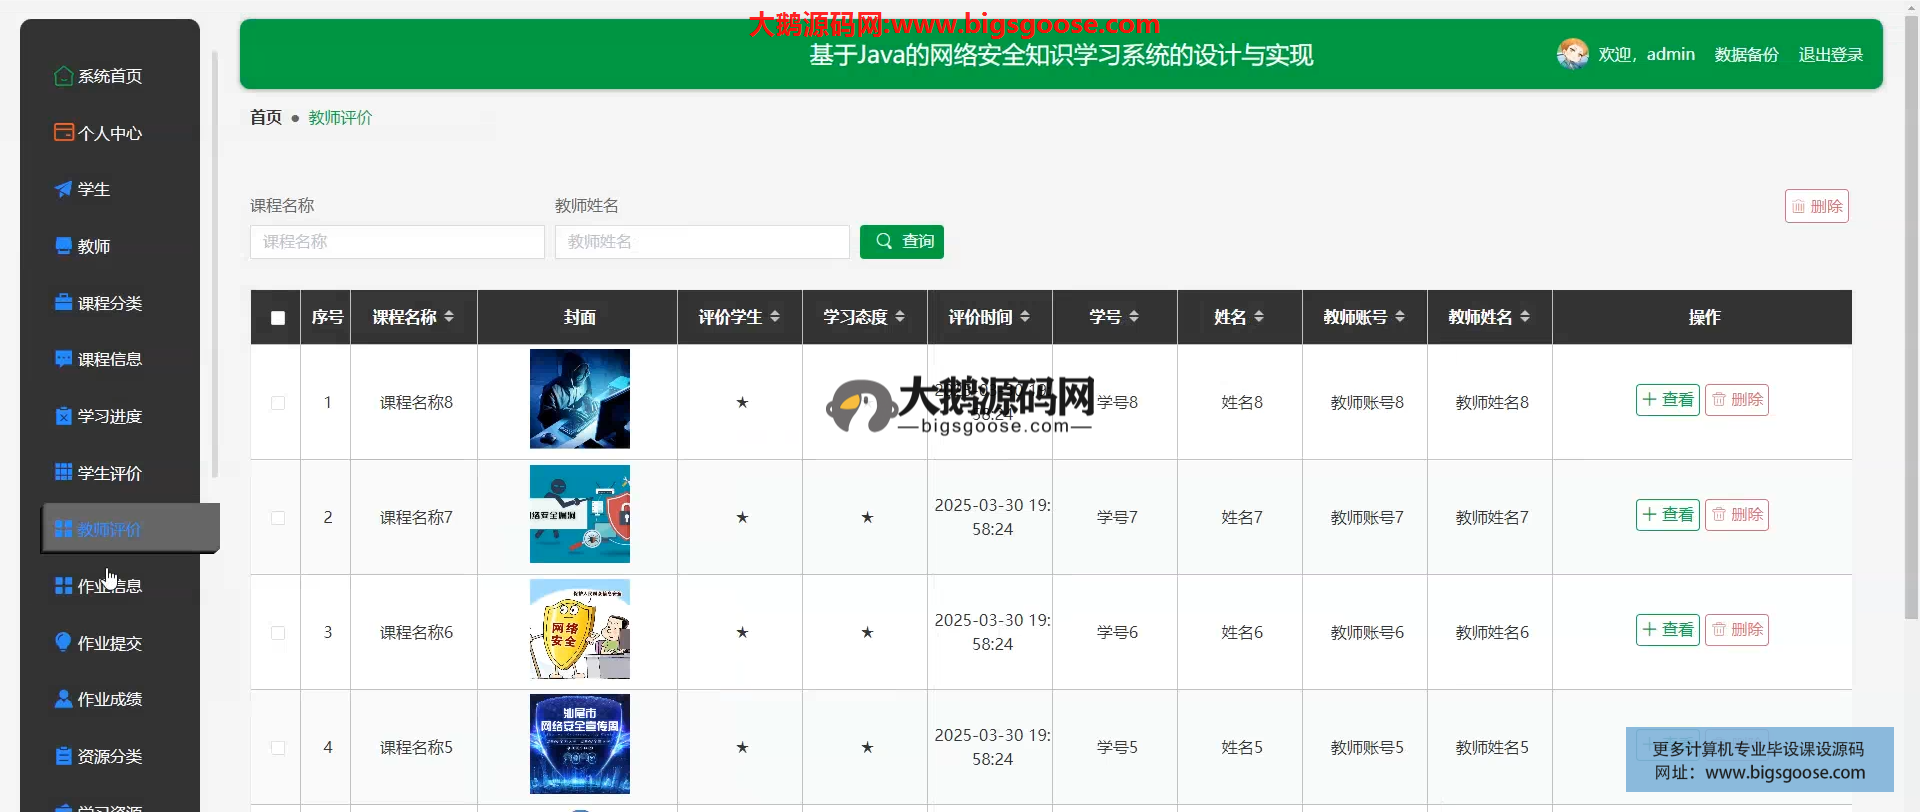Open 学生评价 in the sidebar menu
1920x812 pixels.
click(x=109, y=473)
